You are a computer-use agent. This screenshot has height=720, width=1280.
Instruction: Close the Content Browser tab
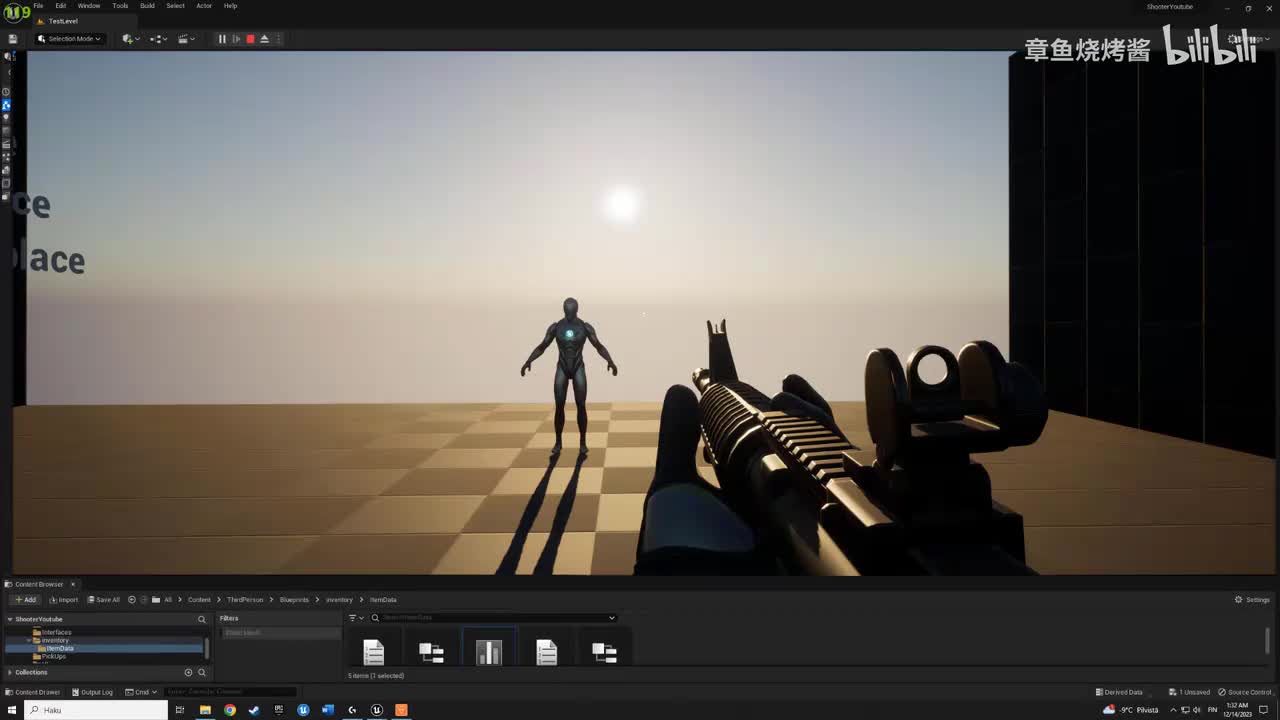(x=72, y=584)
